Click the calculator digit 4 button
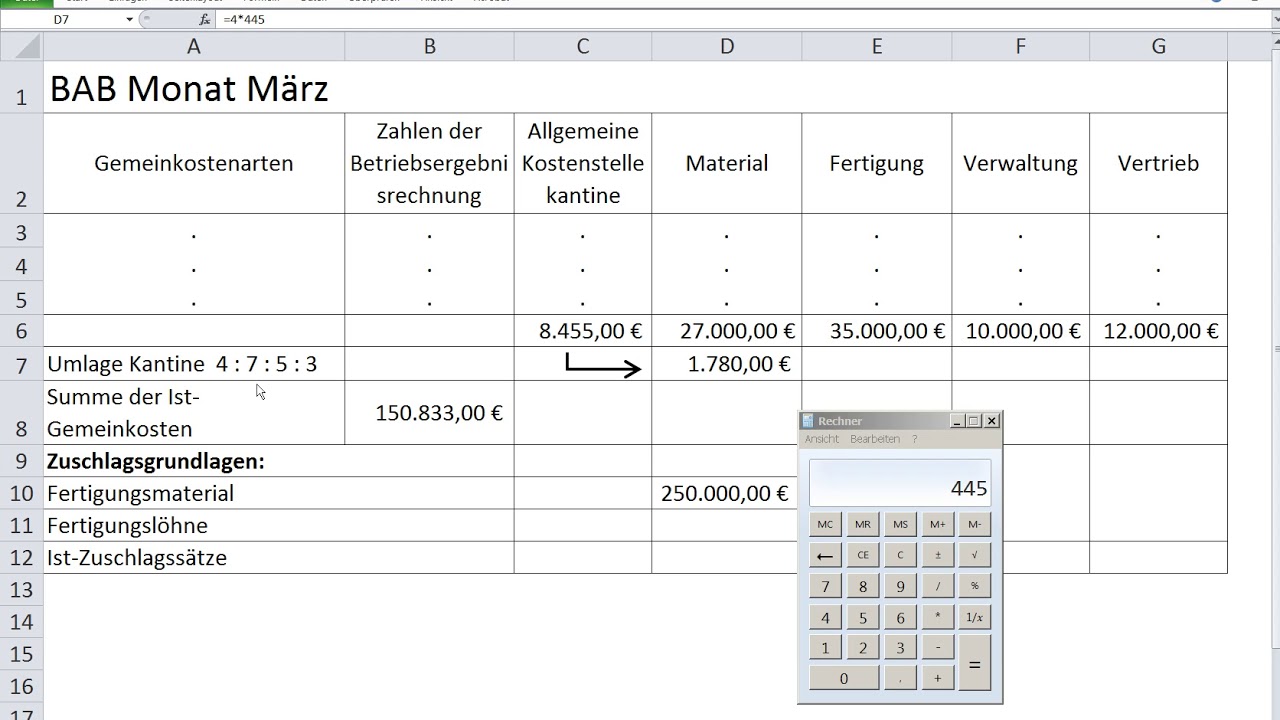Screen dimensions: 1280x720 pos(825,618)
